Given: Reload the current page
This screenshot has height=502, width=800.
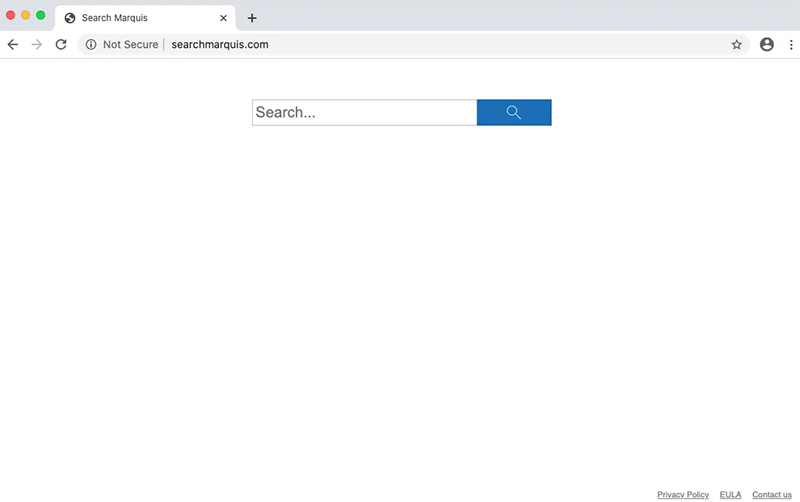Looking at the screenshot, I should tap(61, 44).
